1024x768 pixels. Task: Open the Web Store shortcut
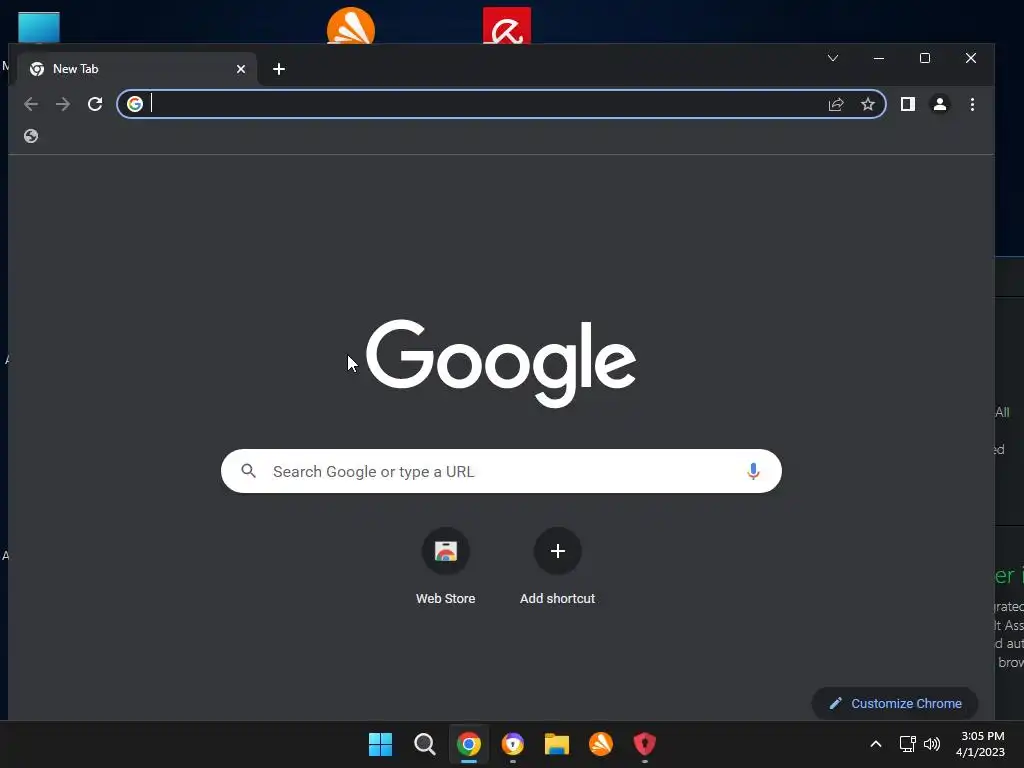click(445, 568)
